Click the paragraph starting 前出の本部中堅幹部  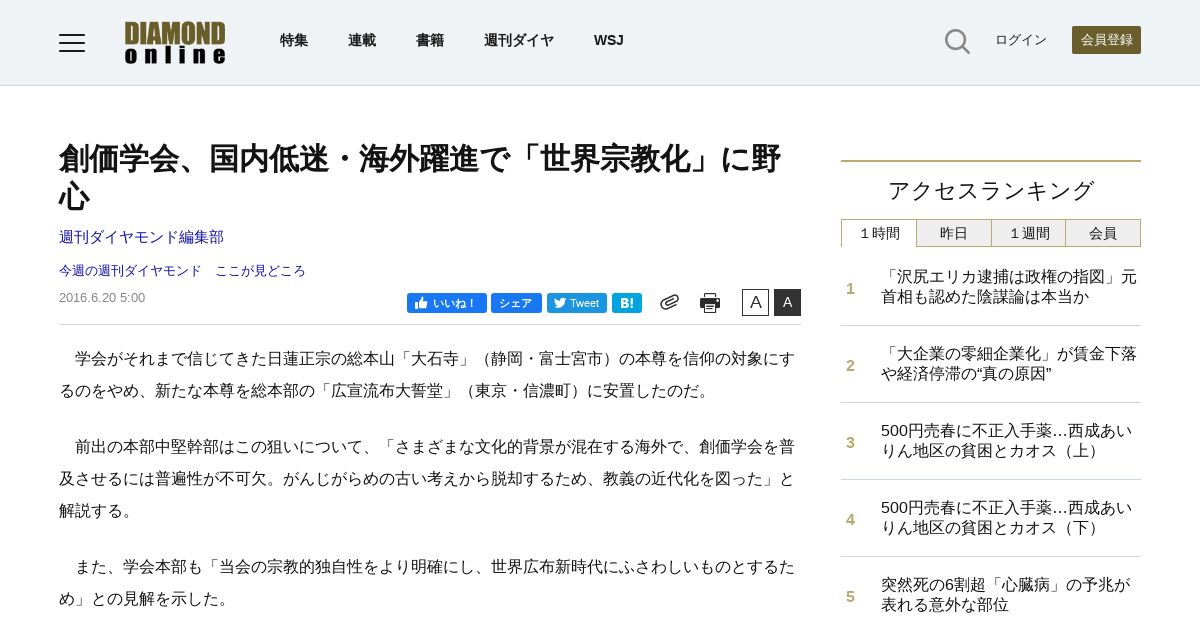pyautogui.click(x=427, y=479)
